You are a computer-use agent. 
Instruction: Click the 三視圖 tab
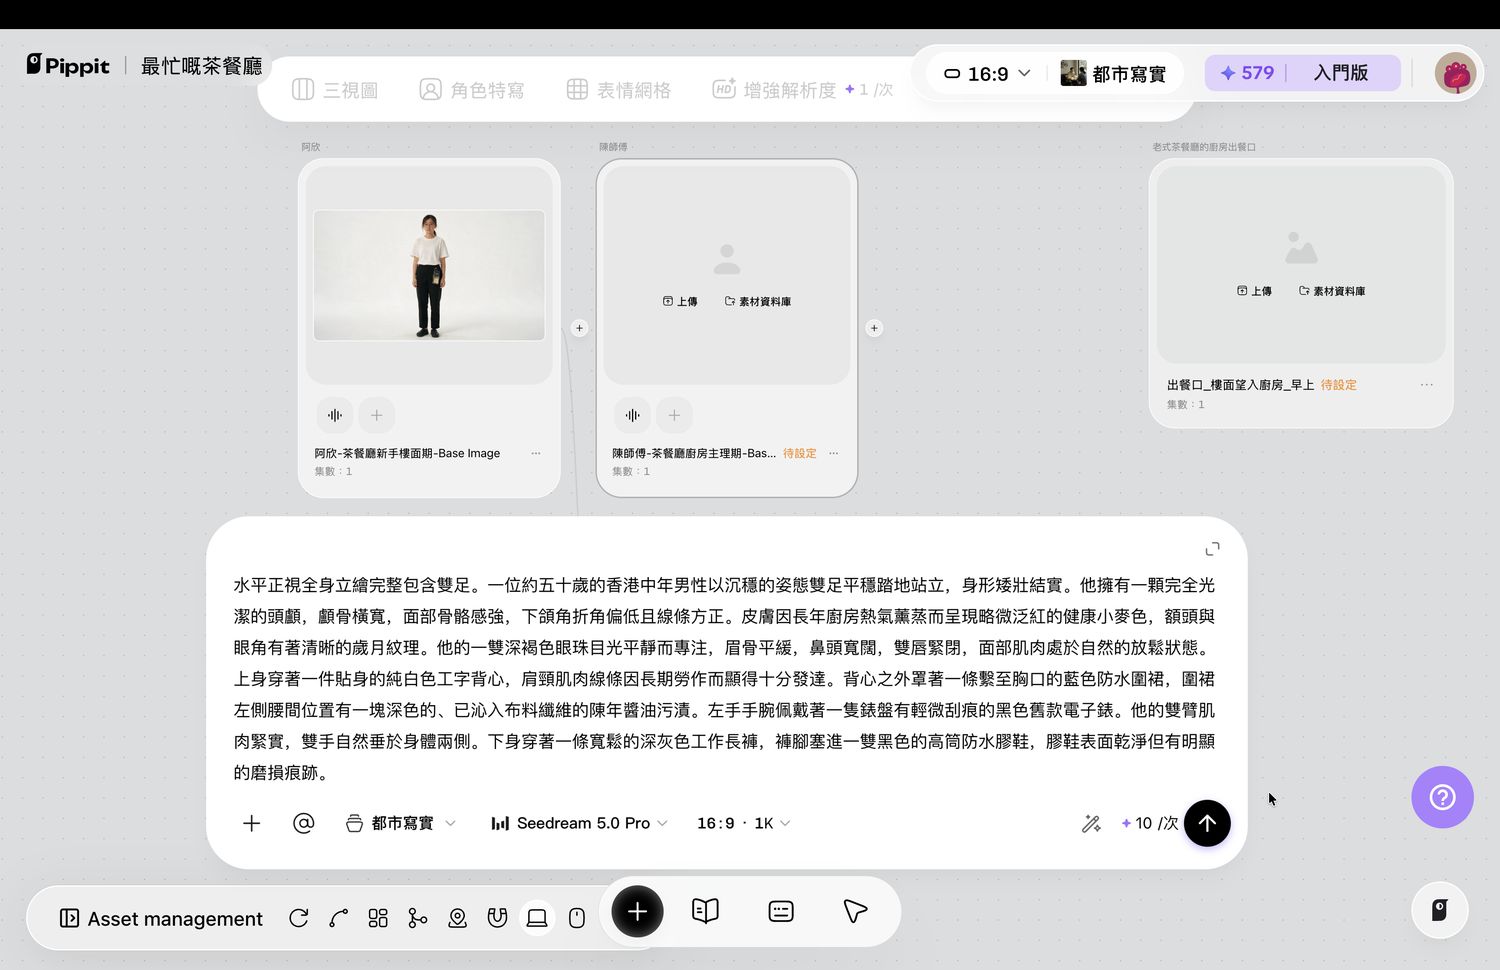pos(335,90)
